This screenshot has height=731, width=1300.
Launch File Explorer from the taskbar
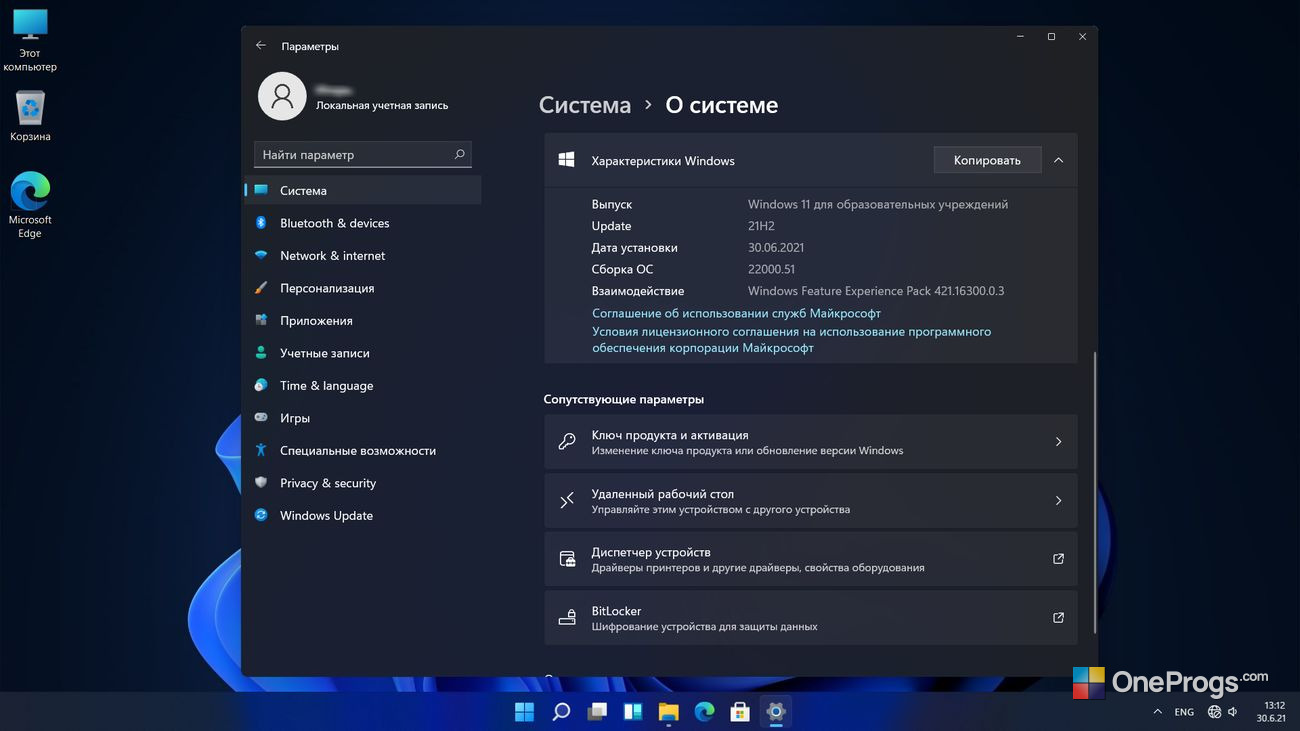pos(669,712)
